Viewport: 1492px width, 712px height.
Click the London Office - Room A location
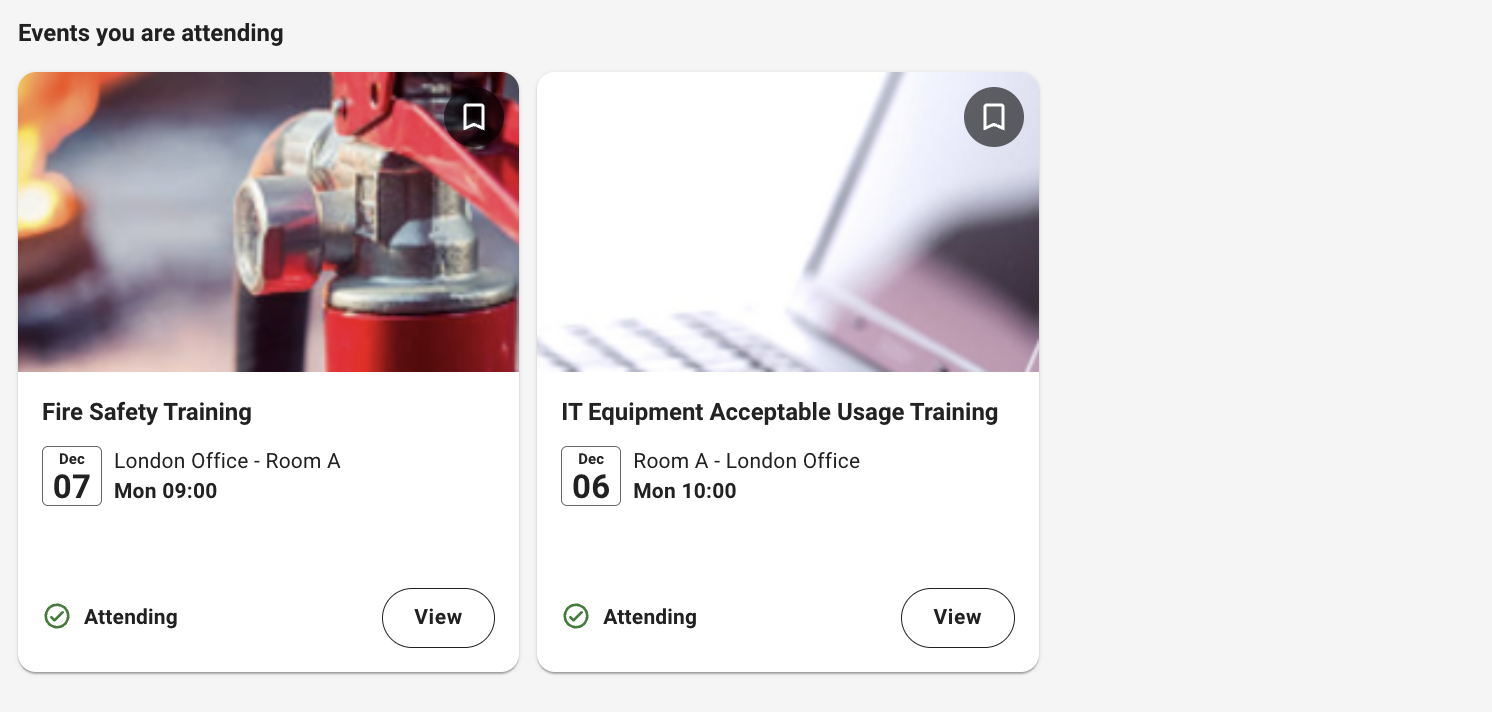pos(227,461)
